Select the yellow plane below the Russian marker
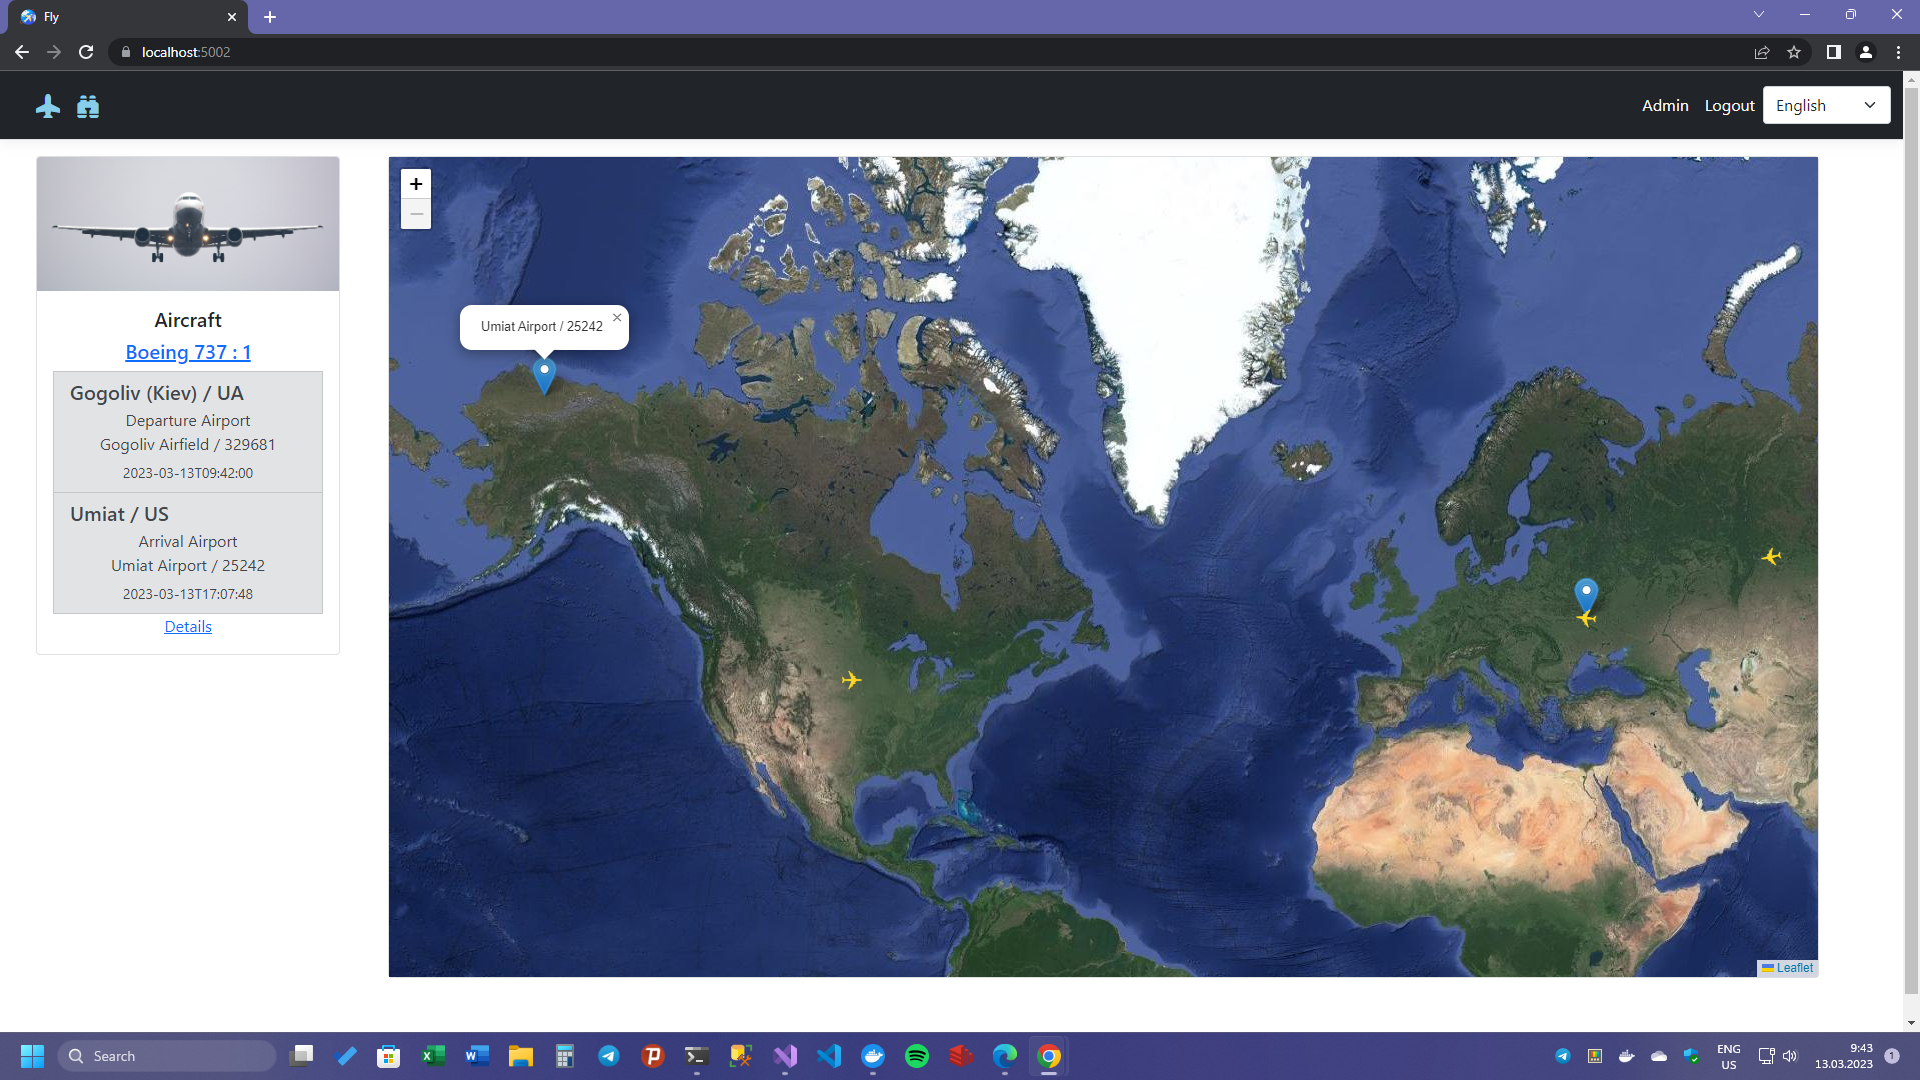The image size is (1920, 1080). click(x=1588, y=619)
